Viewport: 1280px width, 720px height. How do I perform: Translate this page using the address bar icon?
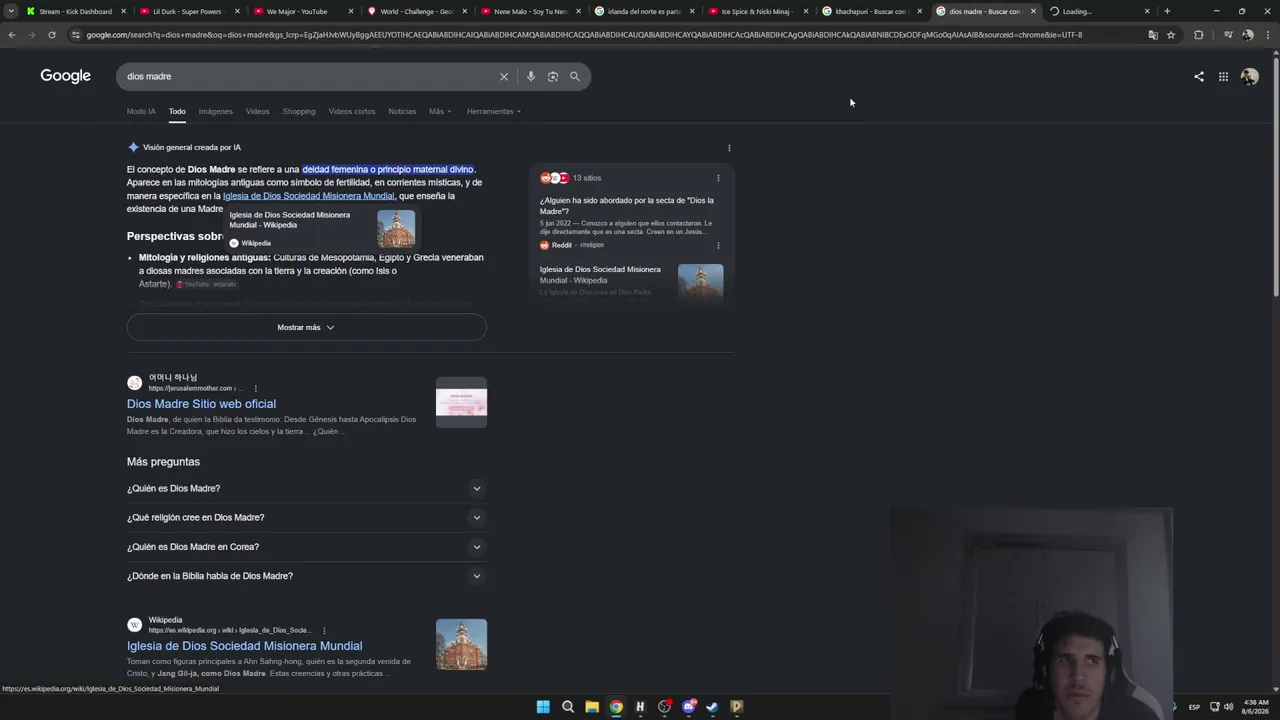point(1153,35)
